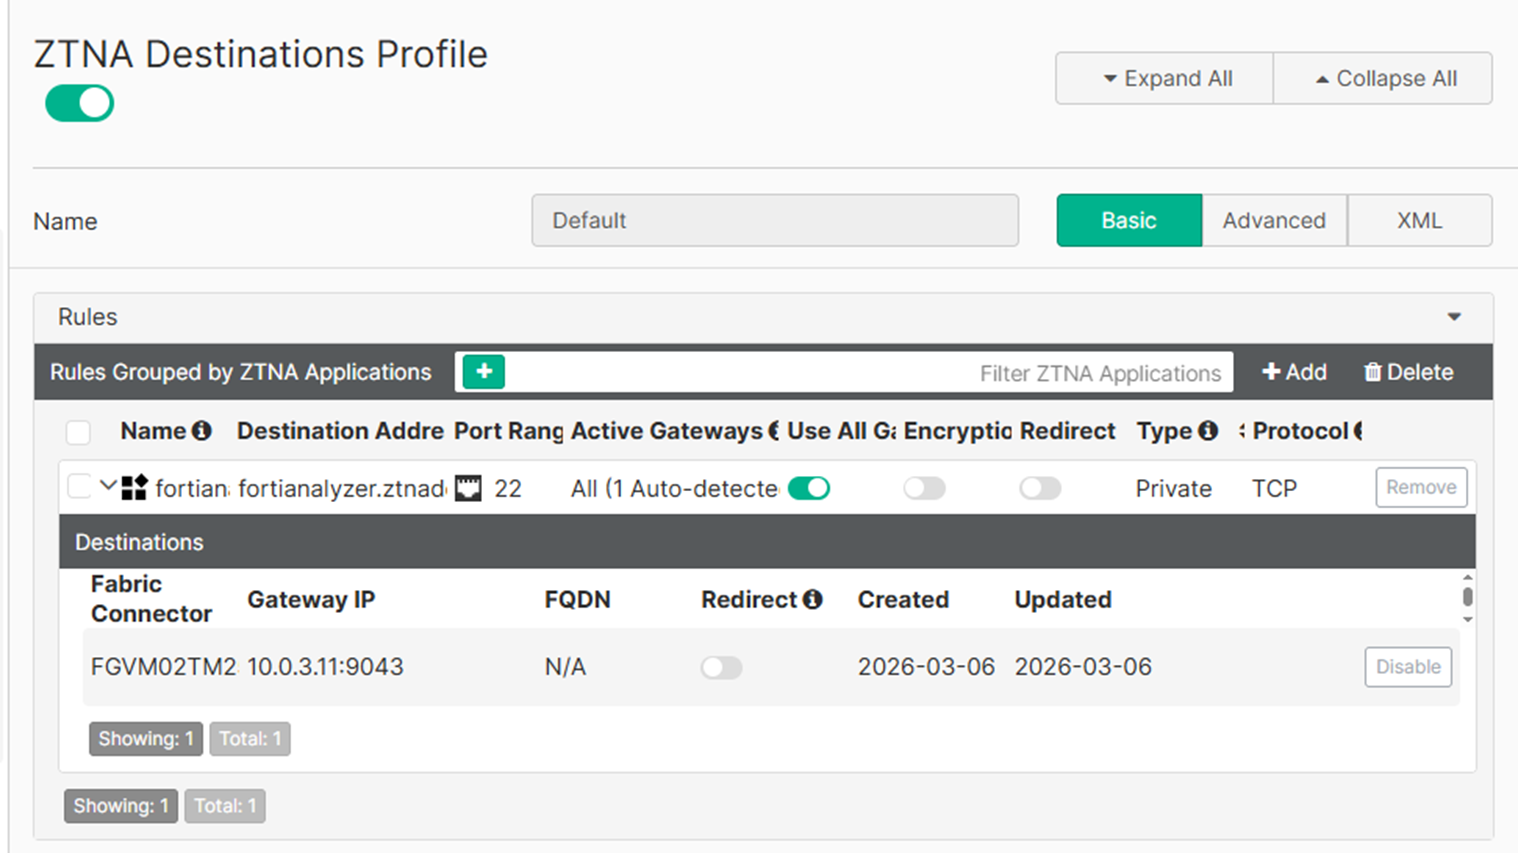The image size is (1518, 853).
Task: Turn off Use All Gateways for fortianalyzer
Action: pos(808,488)
